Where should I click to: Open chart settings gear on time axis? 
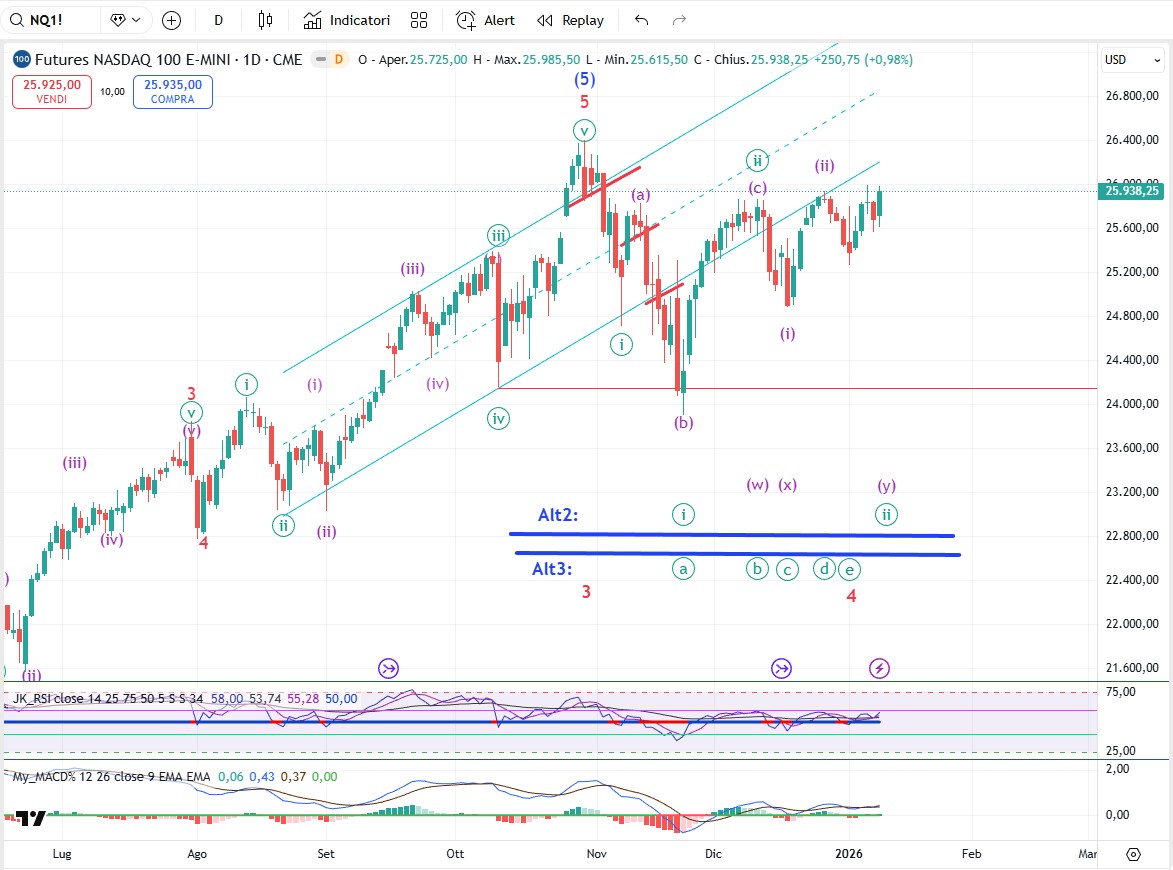point(1133,854)
